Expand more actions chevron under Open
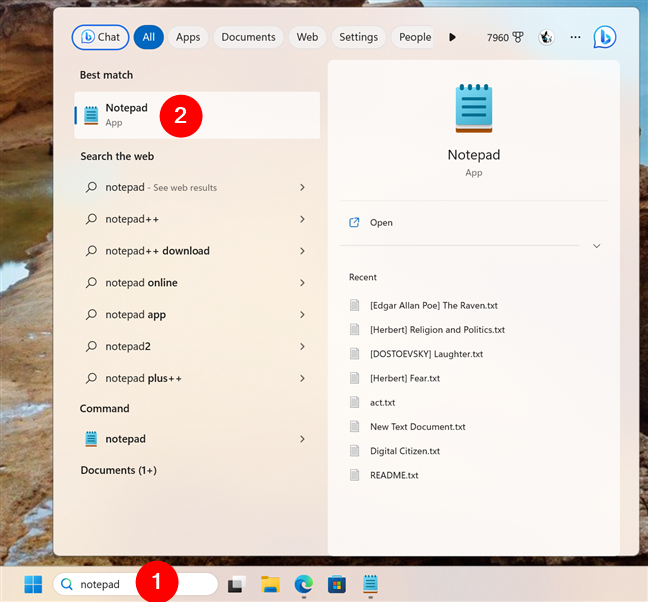648x602 pixels. click(x=596, y=246)
